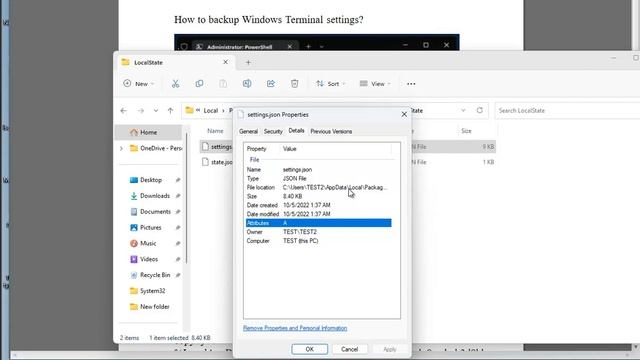Viewport: 640px width, 360px height.
Task: Close the LocalState Explorer tab
Action: point(225,62)
